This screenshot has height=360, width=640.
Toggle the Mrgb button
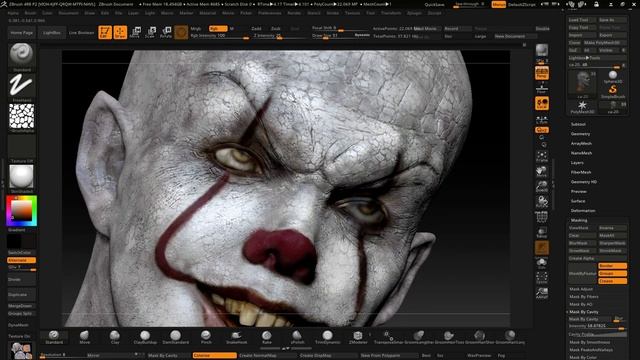coord(196,29)
